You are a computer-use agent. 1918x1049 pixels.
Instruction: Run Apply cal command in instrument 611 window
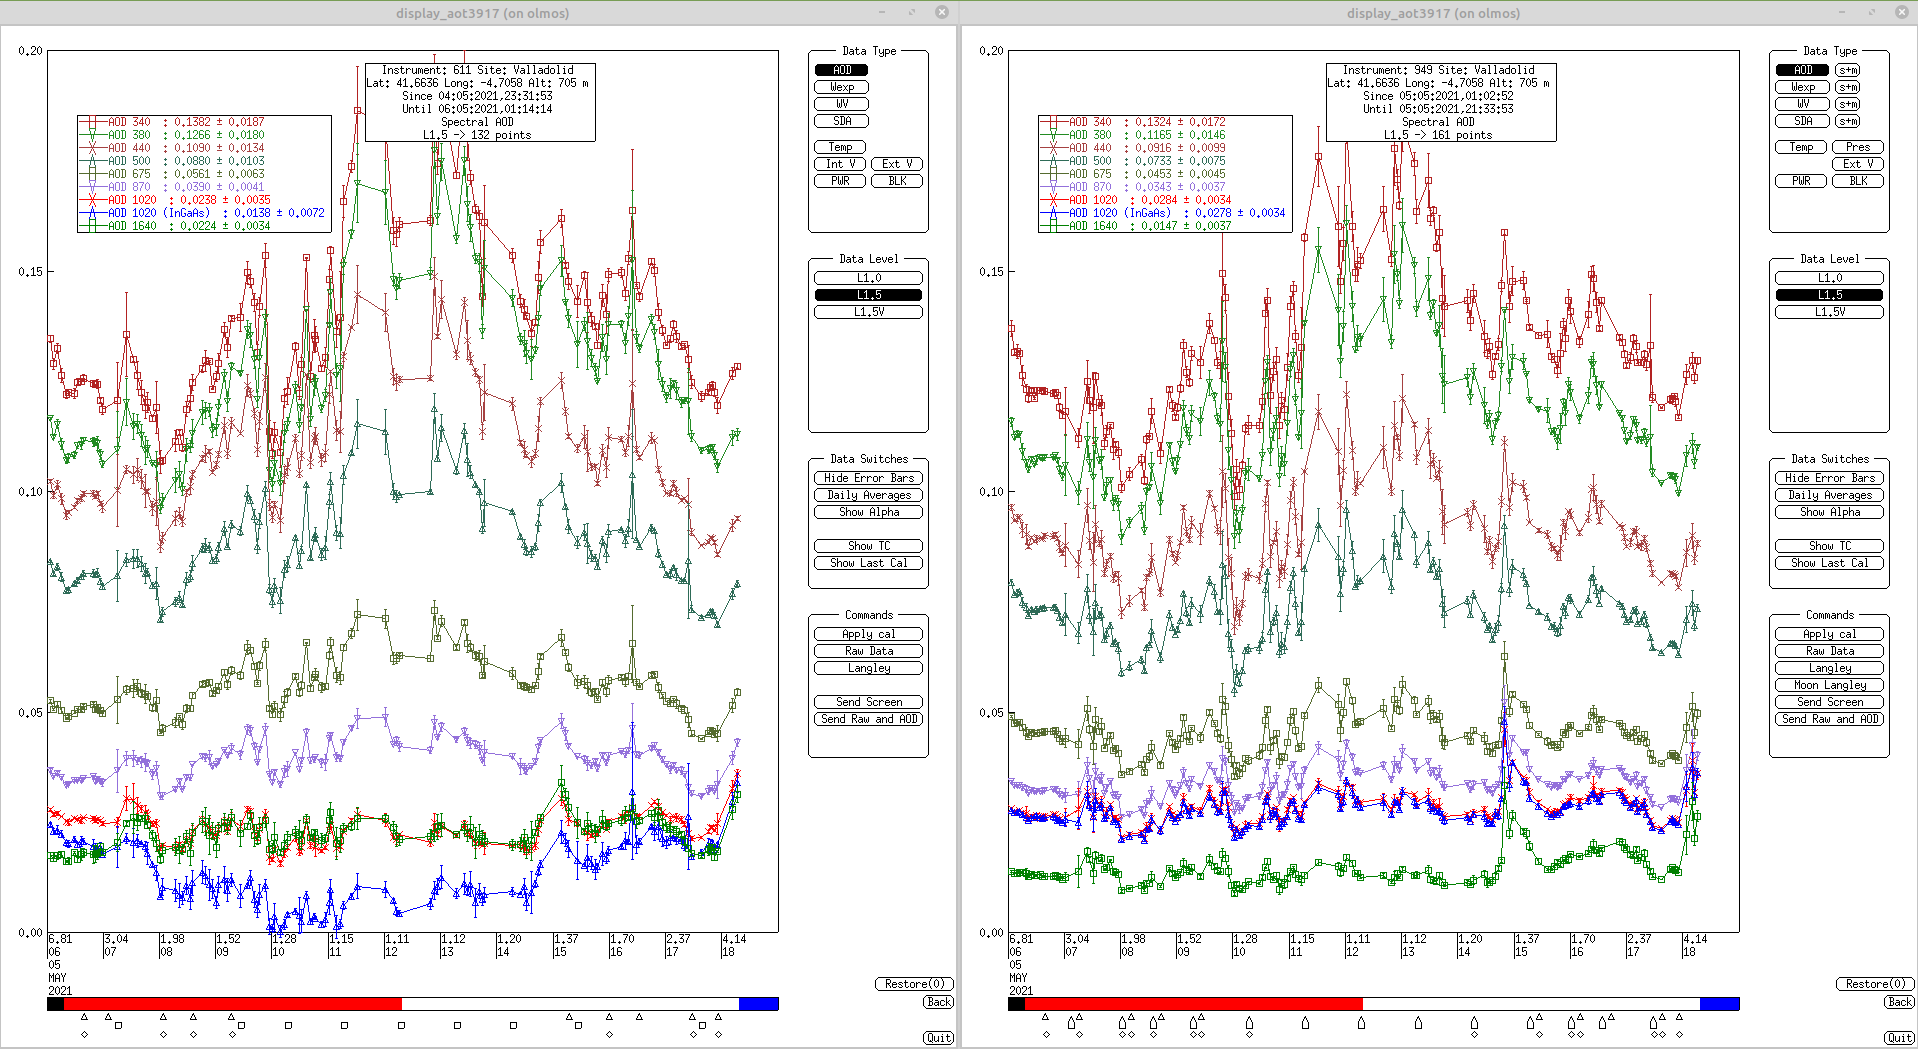(x=869, y=634)
